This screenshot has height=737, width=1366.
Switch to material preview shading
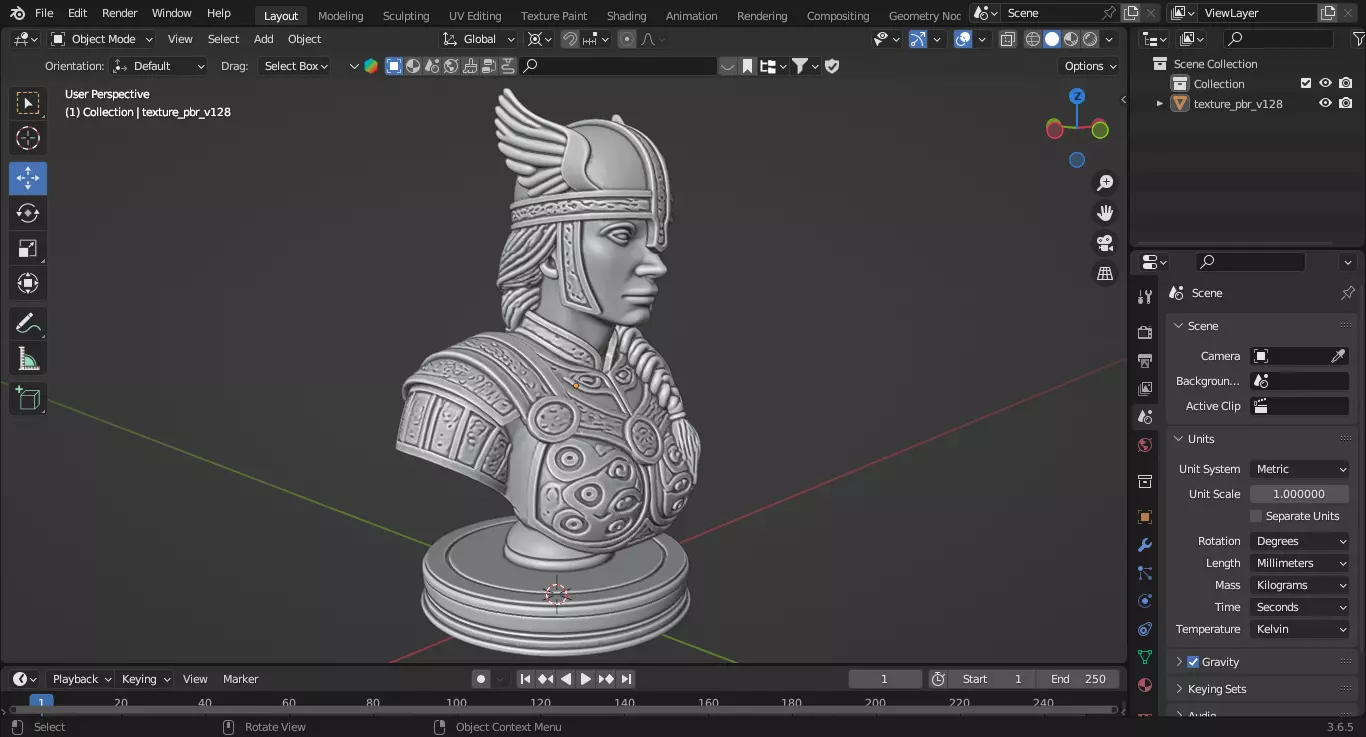tap(1071, 39)
